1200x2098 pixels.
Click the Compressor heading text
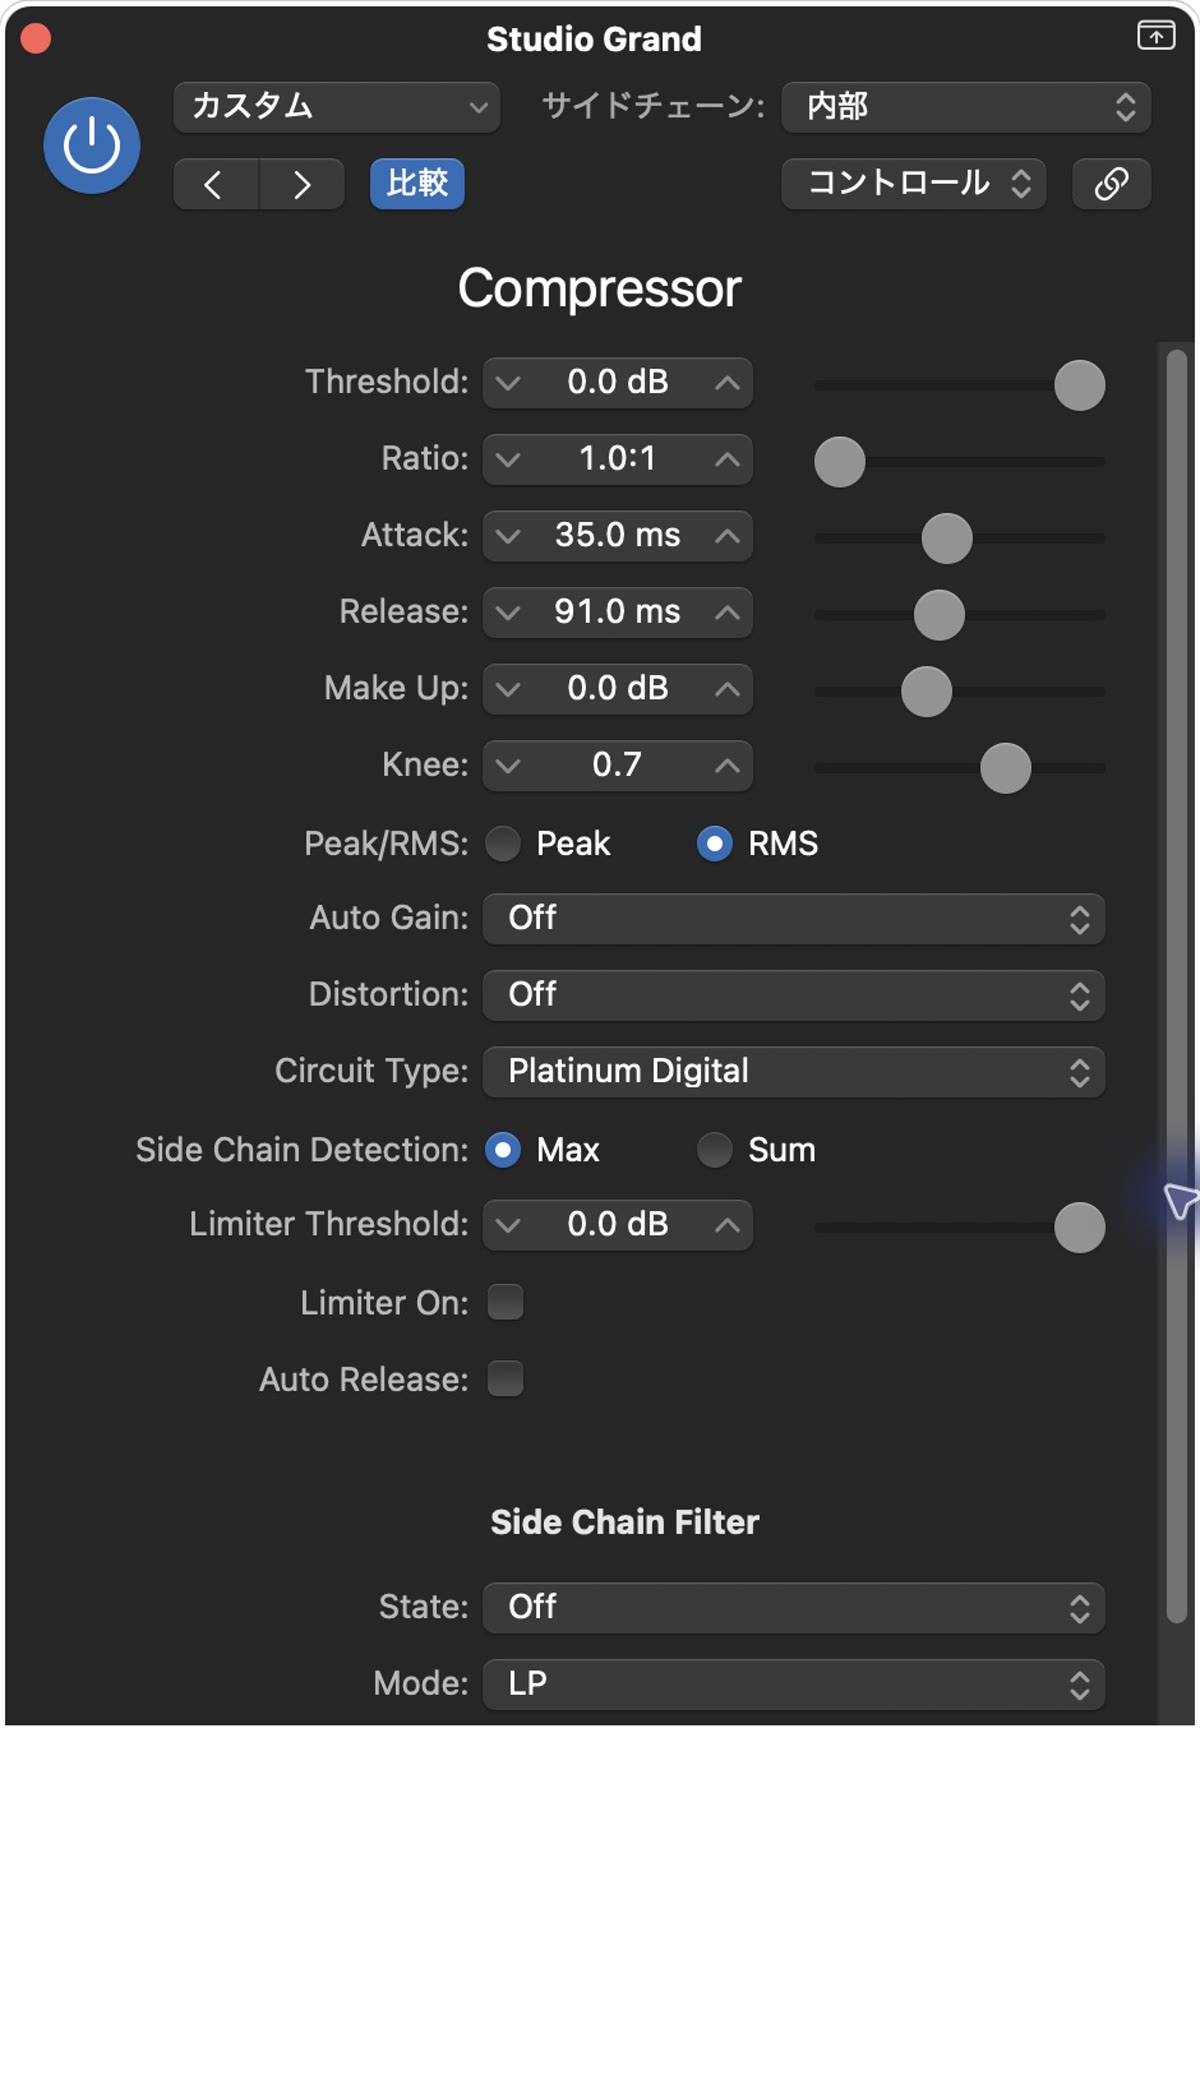pos(600,289)
